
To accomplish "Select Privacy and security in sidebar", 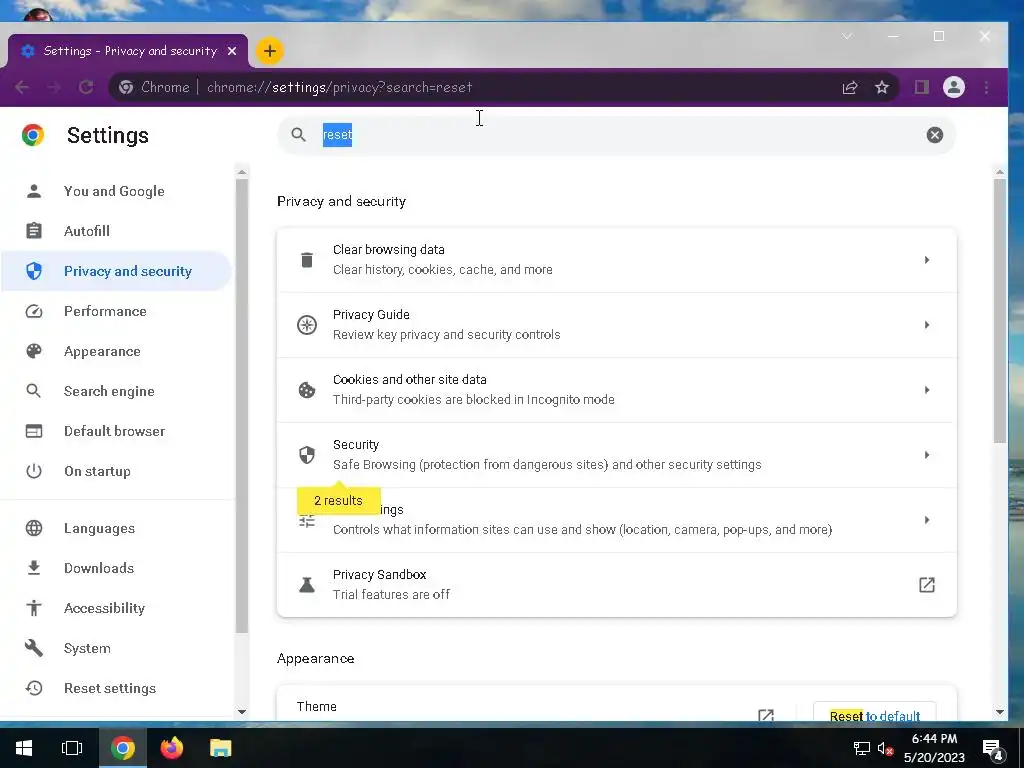I will 116,271.
